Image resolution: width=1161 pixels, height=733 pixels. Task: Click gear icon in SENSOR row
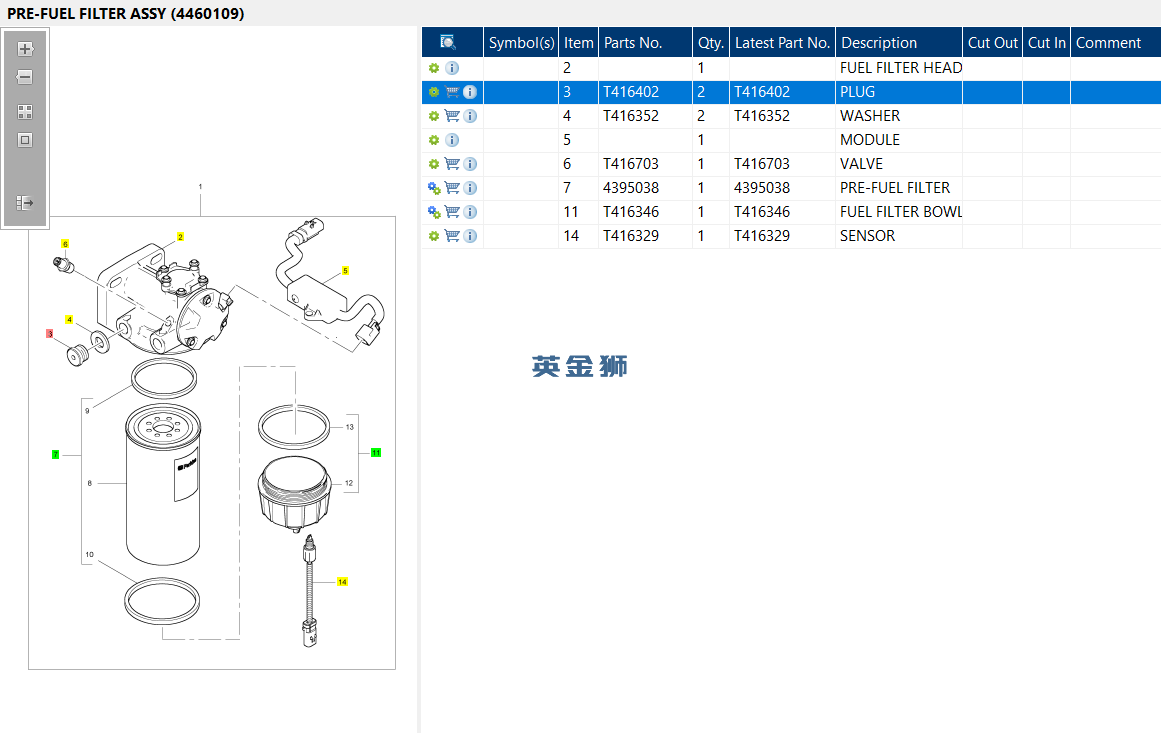coord(434,236)
